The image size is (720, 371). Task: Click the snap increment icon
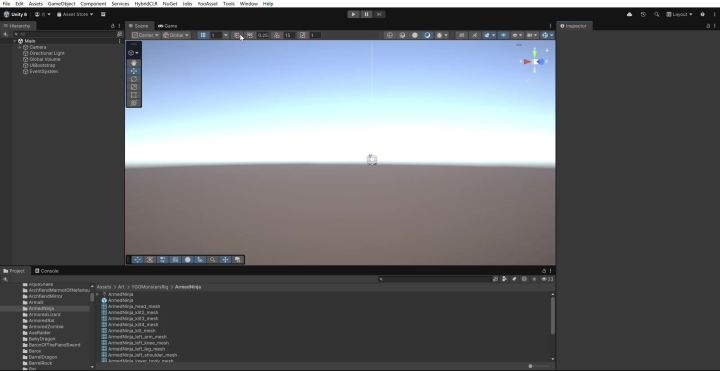[250, 35]
